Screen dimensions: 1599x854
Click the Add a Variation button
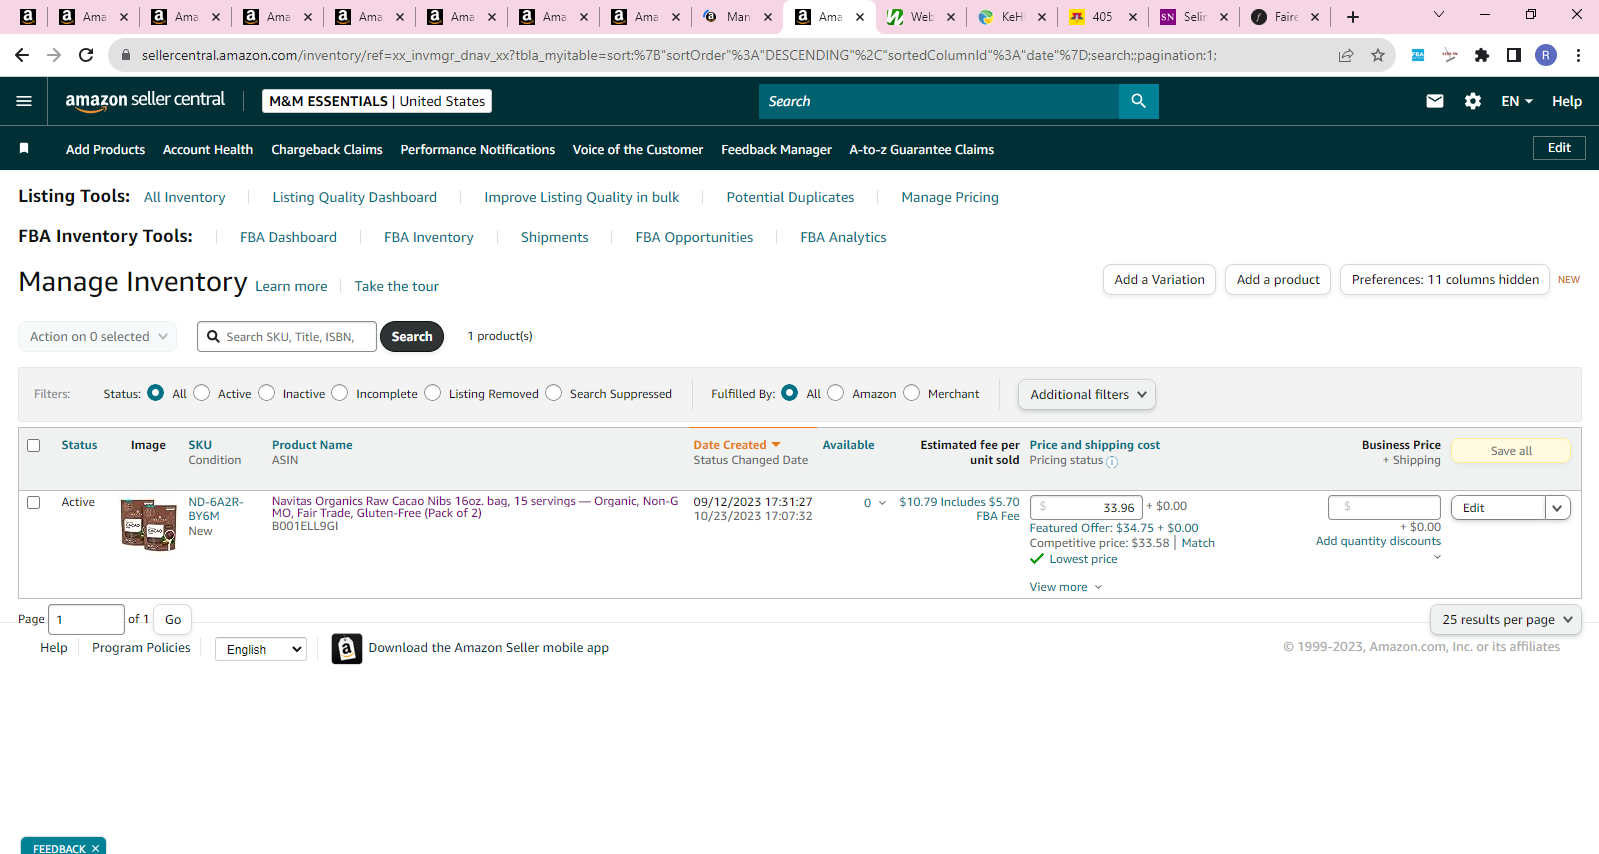point(1159,280)
